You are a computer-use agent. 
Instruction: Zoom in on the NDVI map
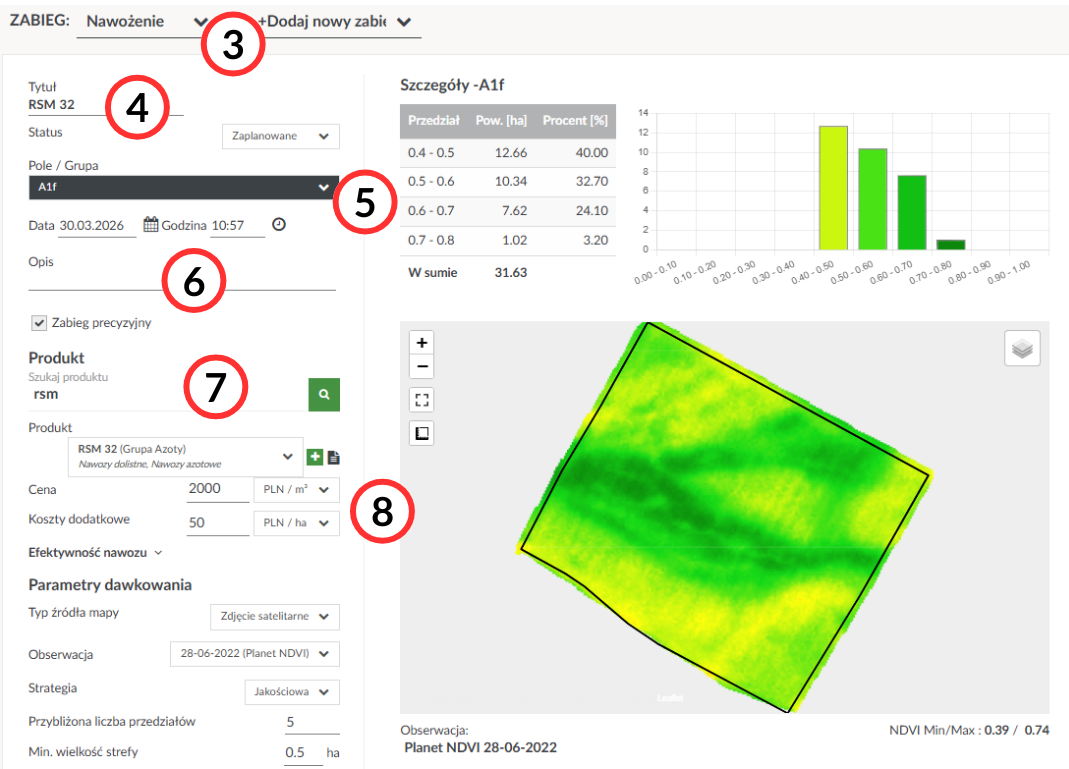pos(422,342)
